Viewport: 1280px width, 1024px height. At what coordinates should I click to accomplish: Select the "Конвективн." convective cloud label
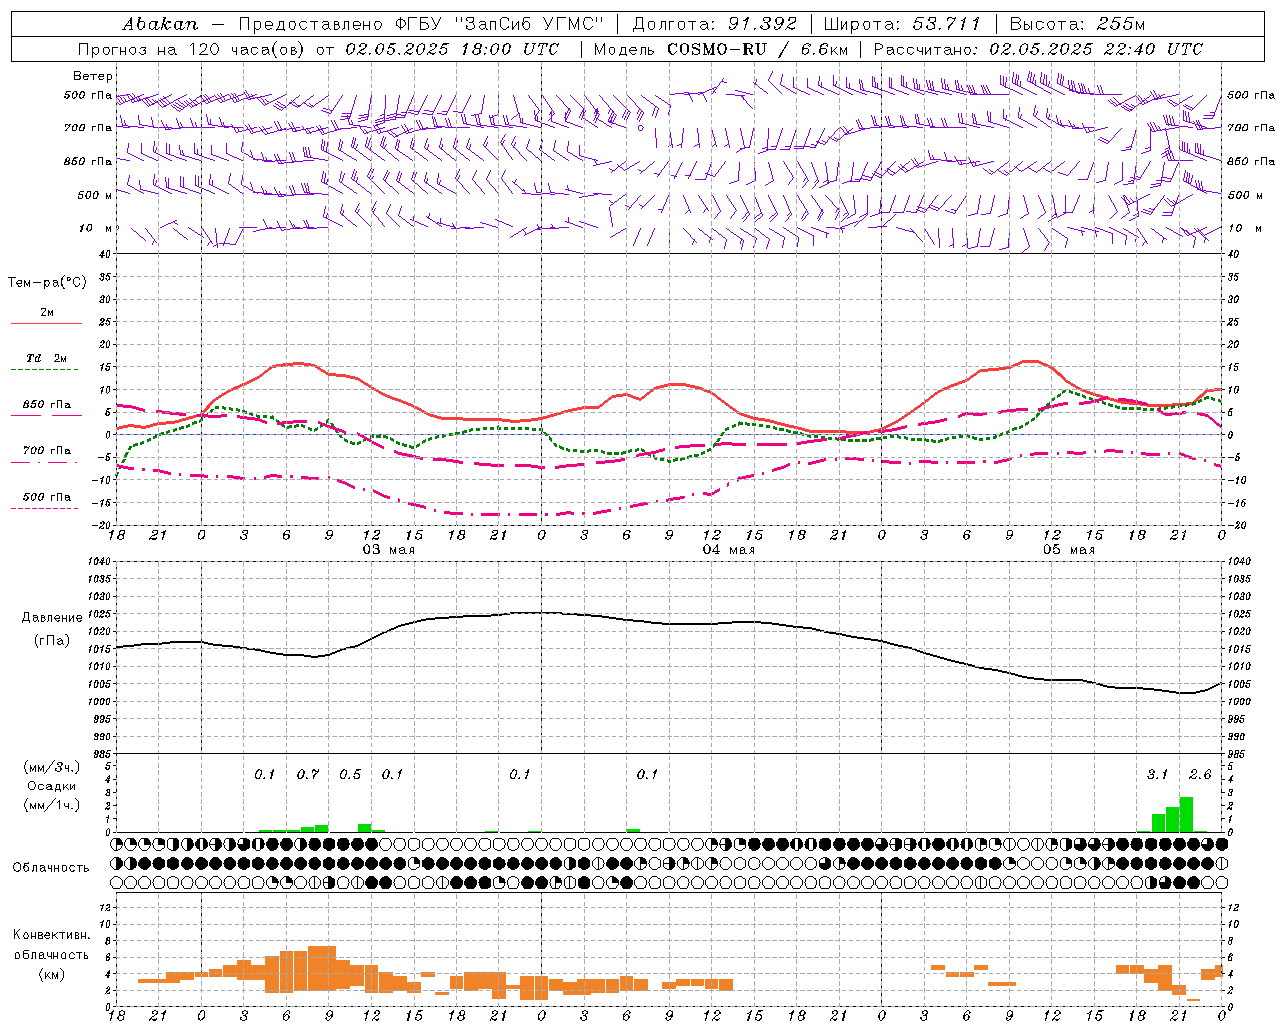pyautogui.click(x=52, y=935)
